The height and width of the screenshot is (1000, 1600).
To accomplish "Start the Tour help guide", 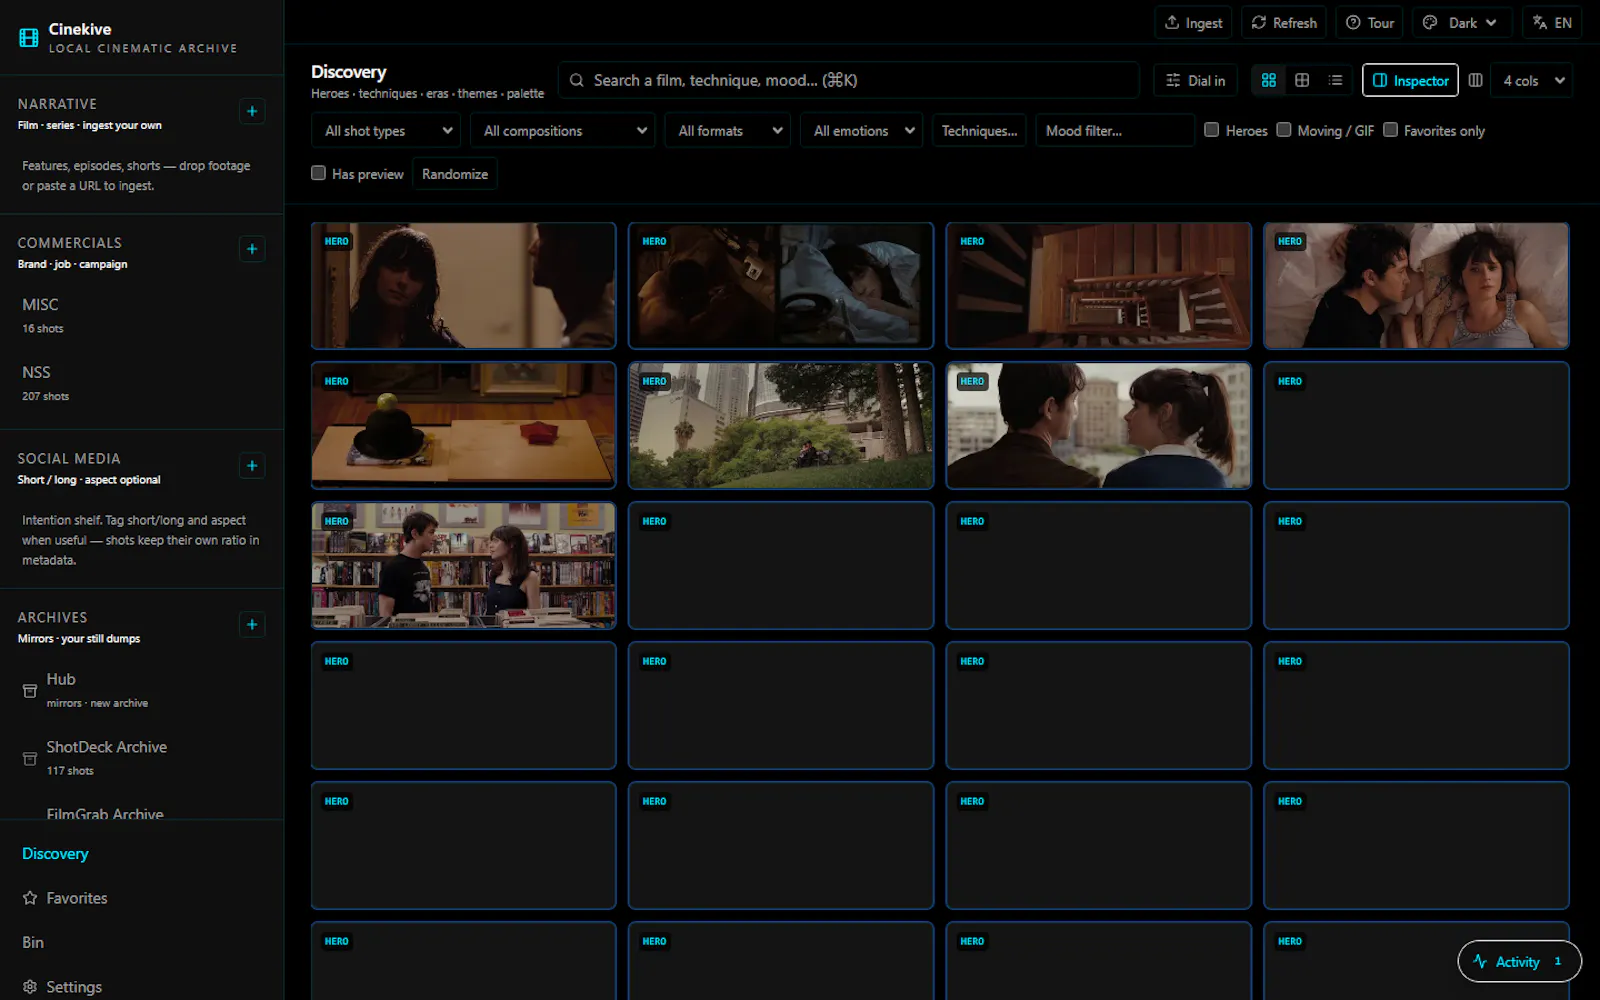I will (x=1369, y=23).
